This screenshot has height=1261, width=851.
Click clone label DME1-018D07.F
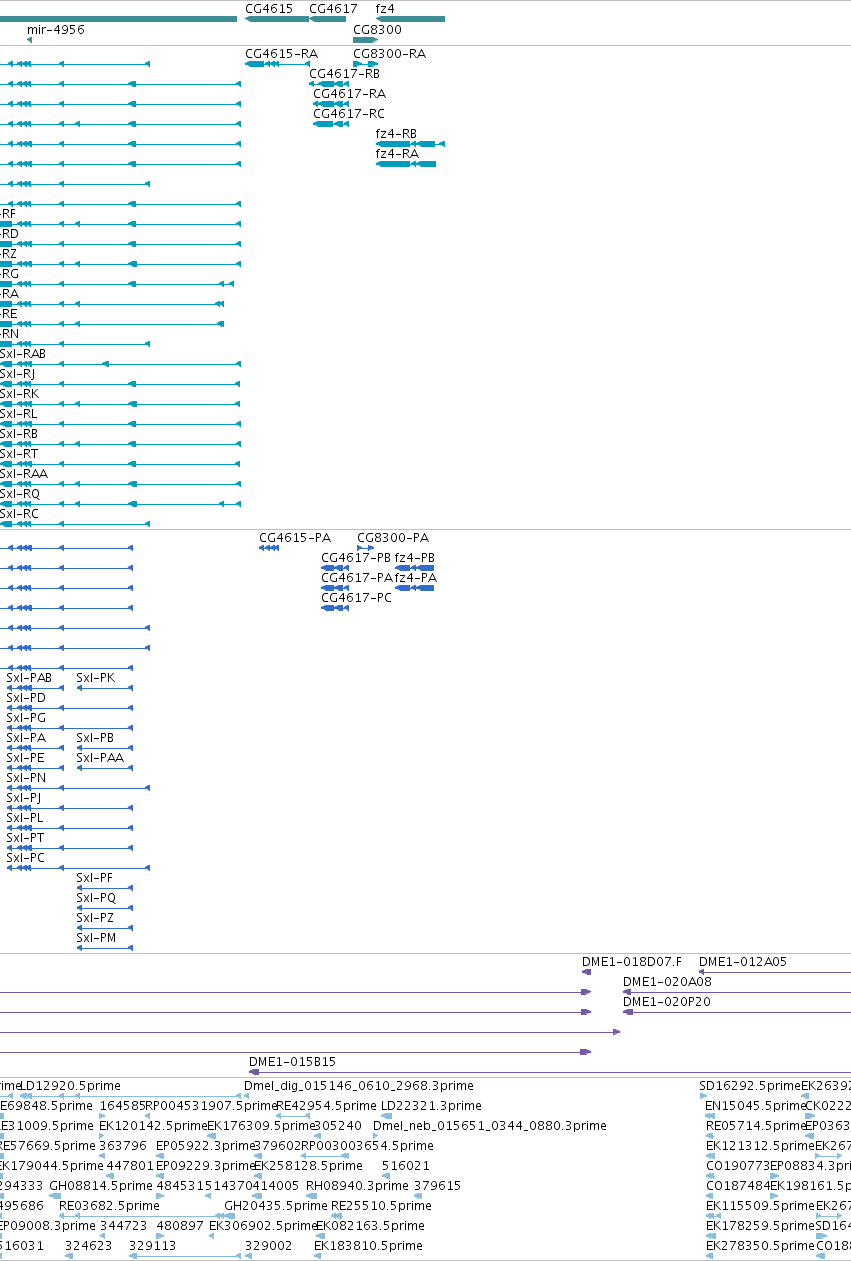click(632, 961)
